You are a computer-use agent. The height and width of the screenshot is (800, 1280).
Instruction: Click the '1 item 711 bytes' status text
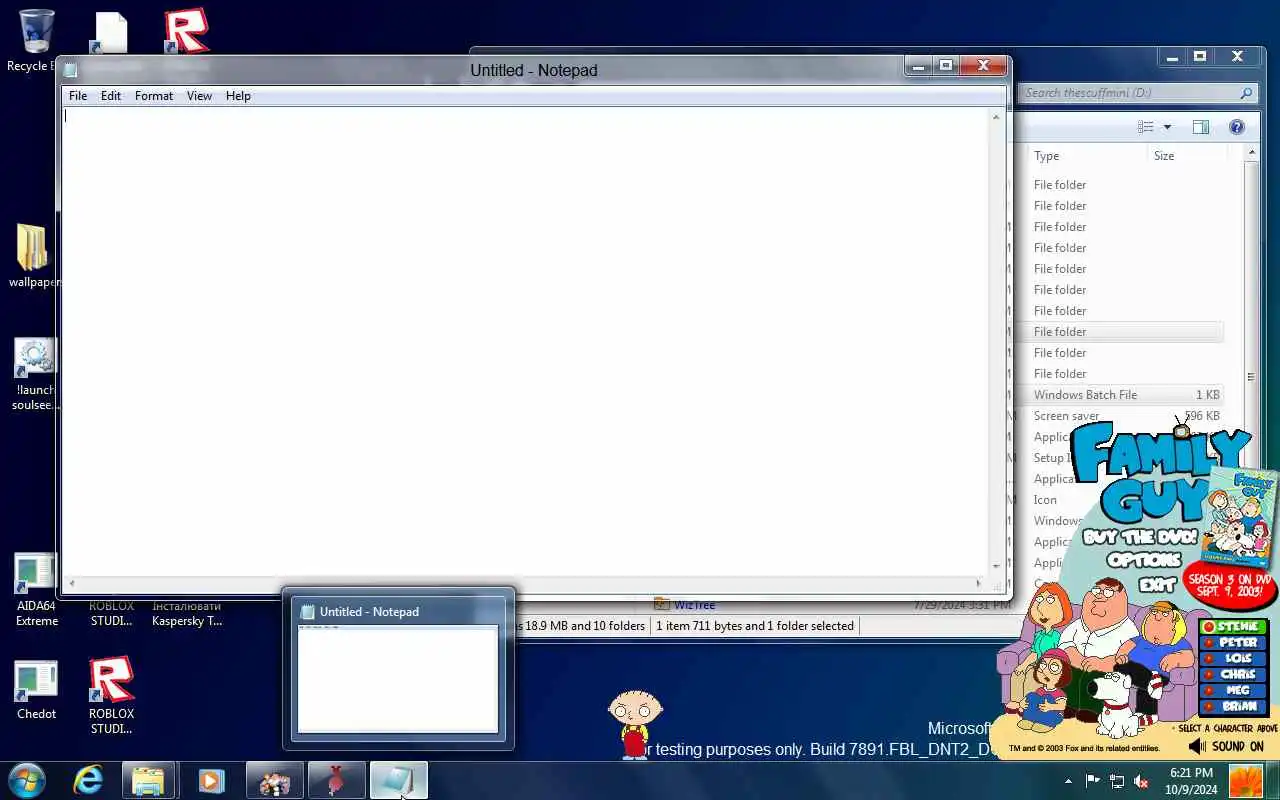(x=755, y=626)
